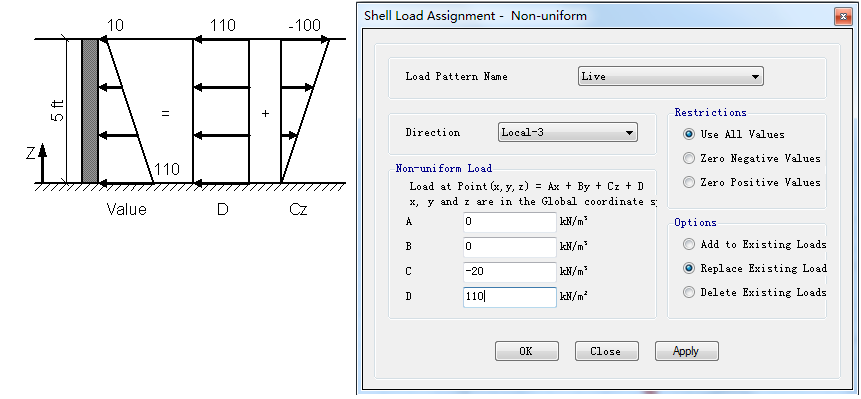Click the coefficient C field showing -20
The image size is (861, 399).
(510, 272)
